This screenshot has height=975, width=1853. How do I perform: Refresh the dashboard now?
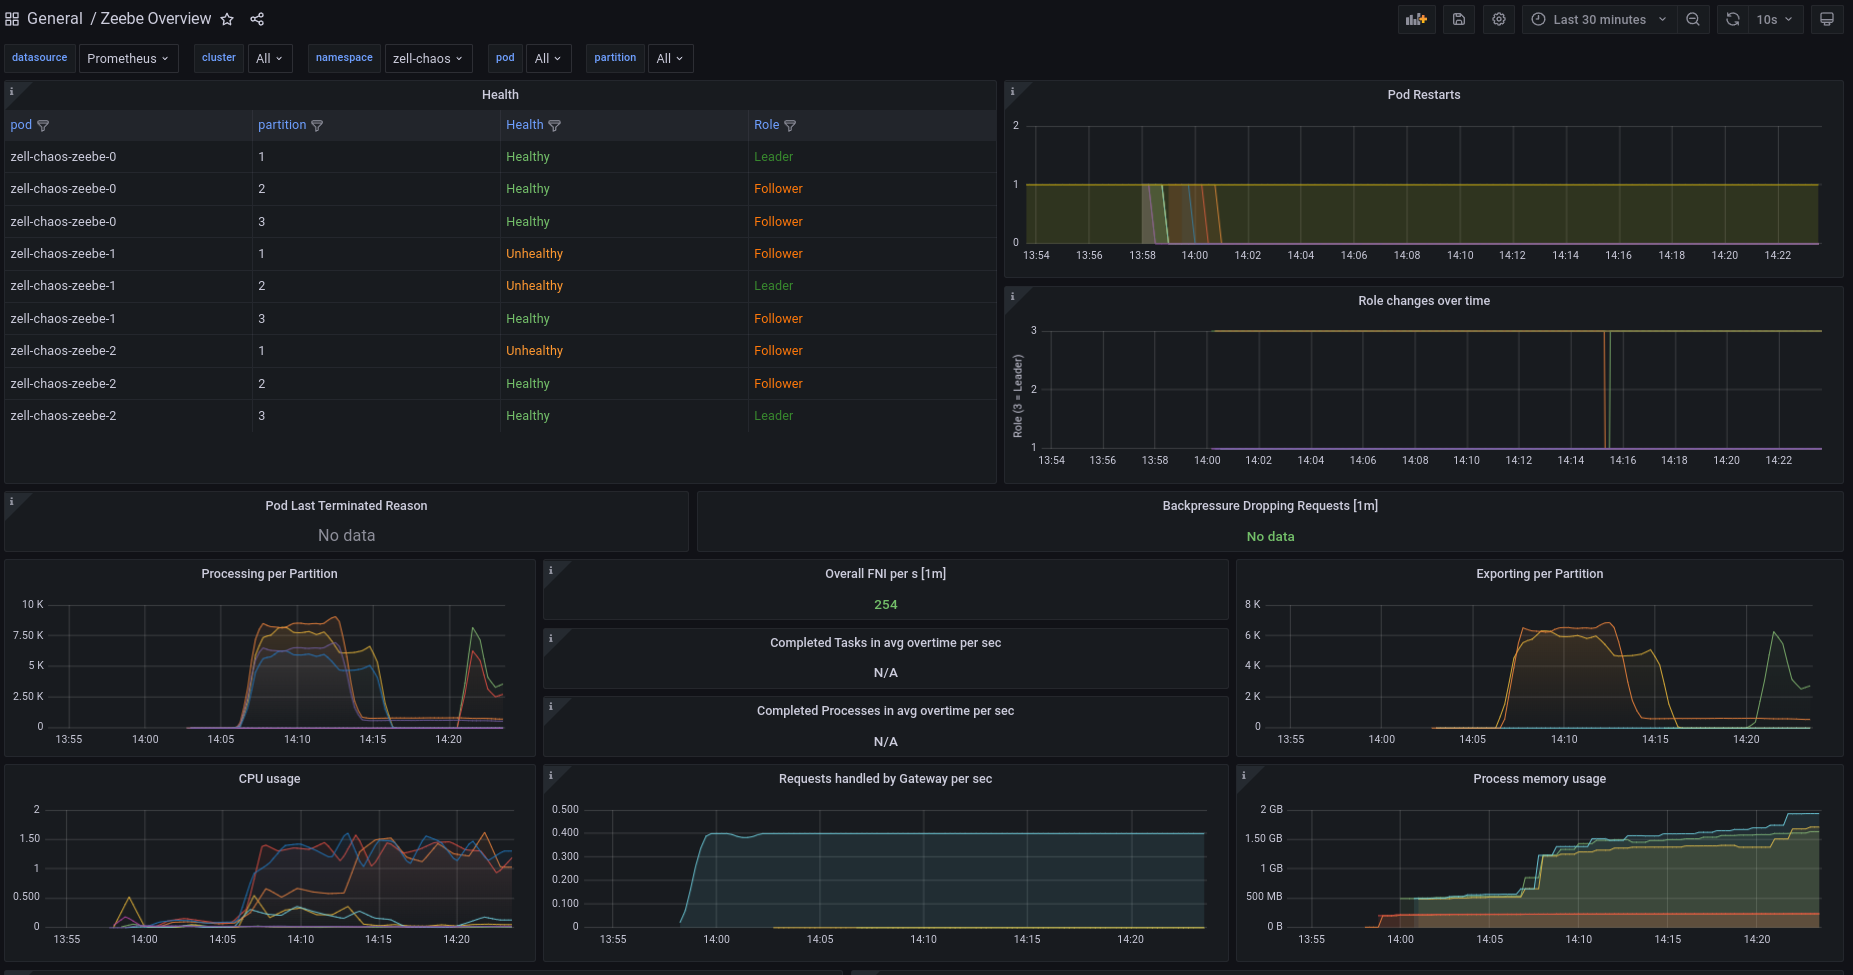tap(1733, 19)
